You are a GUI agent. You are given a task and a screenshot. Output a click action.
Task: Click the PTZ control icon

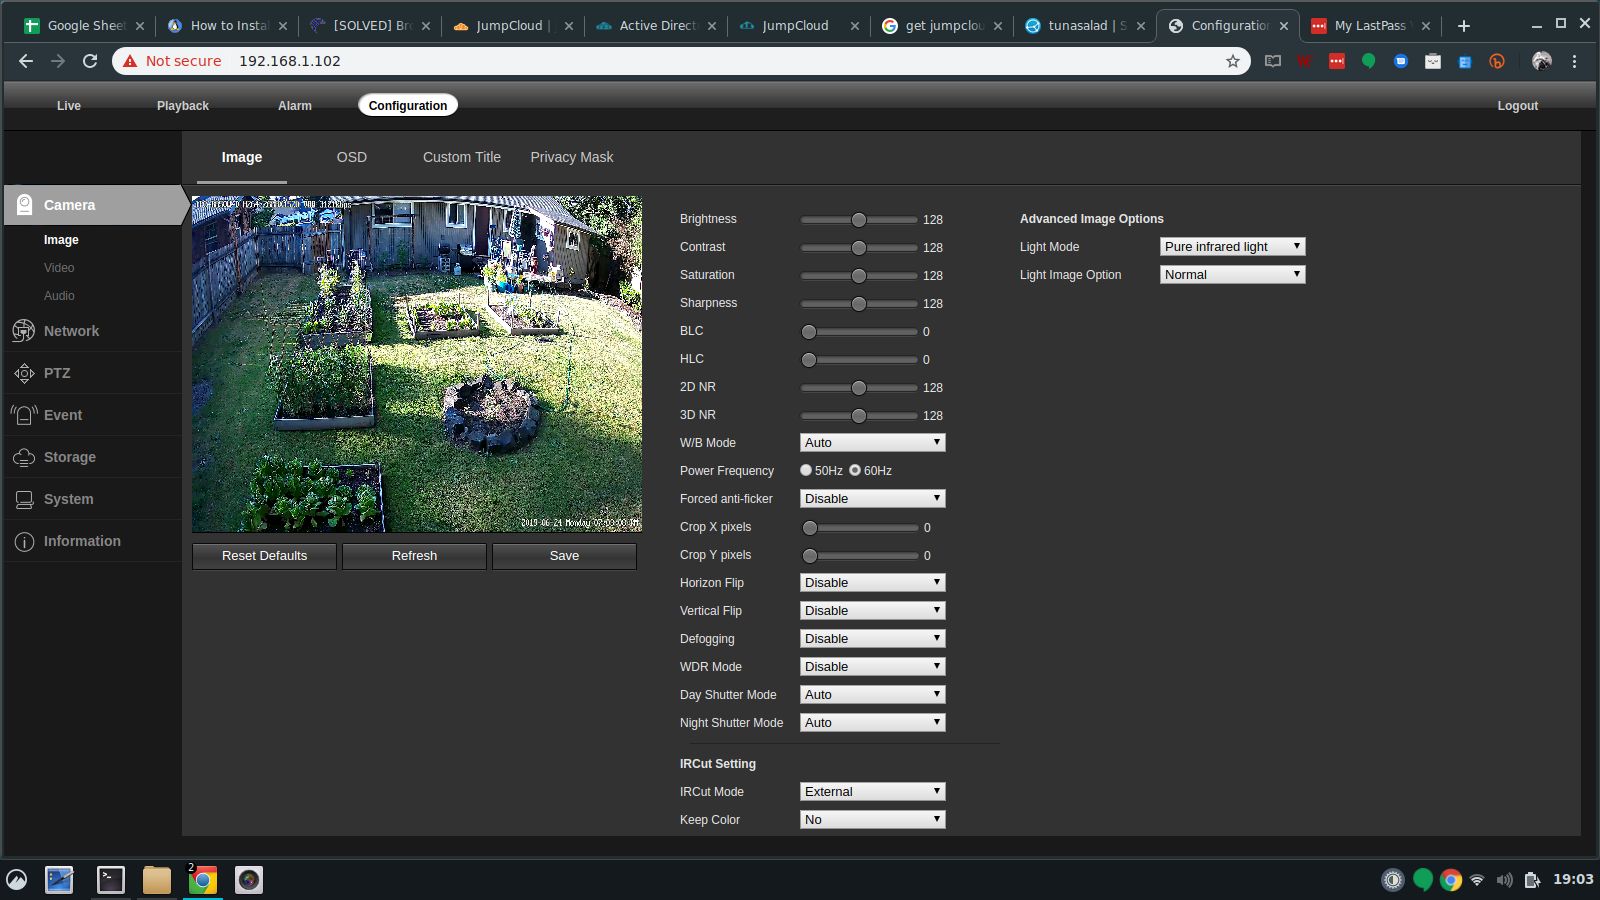pos(24,373)
